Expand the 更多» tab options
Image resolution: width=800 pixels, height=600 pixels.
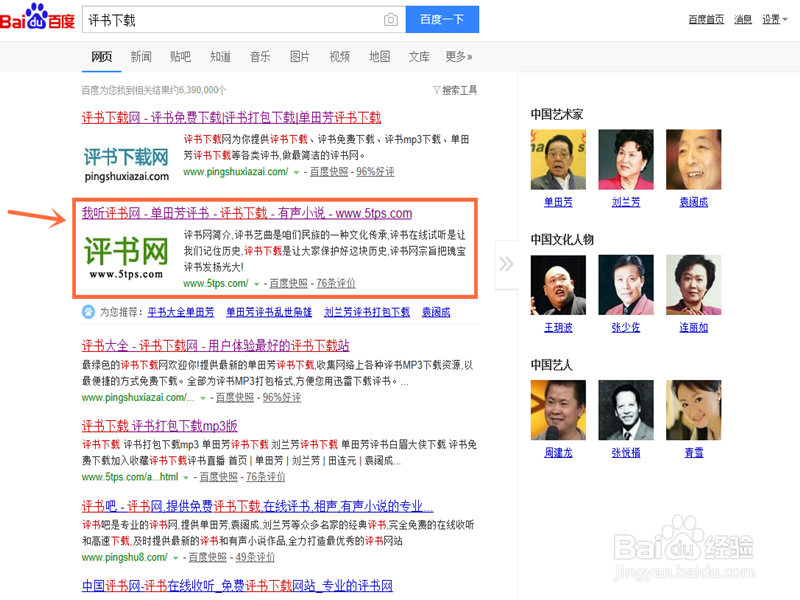pyautogui.click(x=459, y=56)
